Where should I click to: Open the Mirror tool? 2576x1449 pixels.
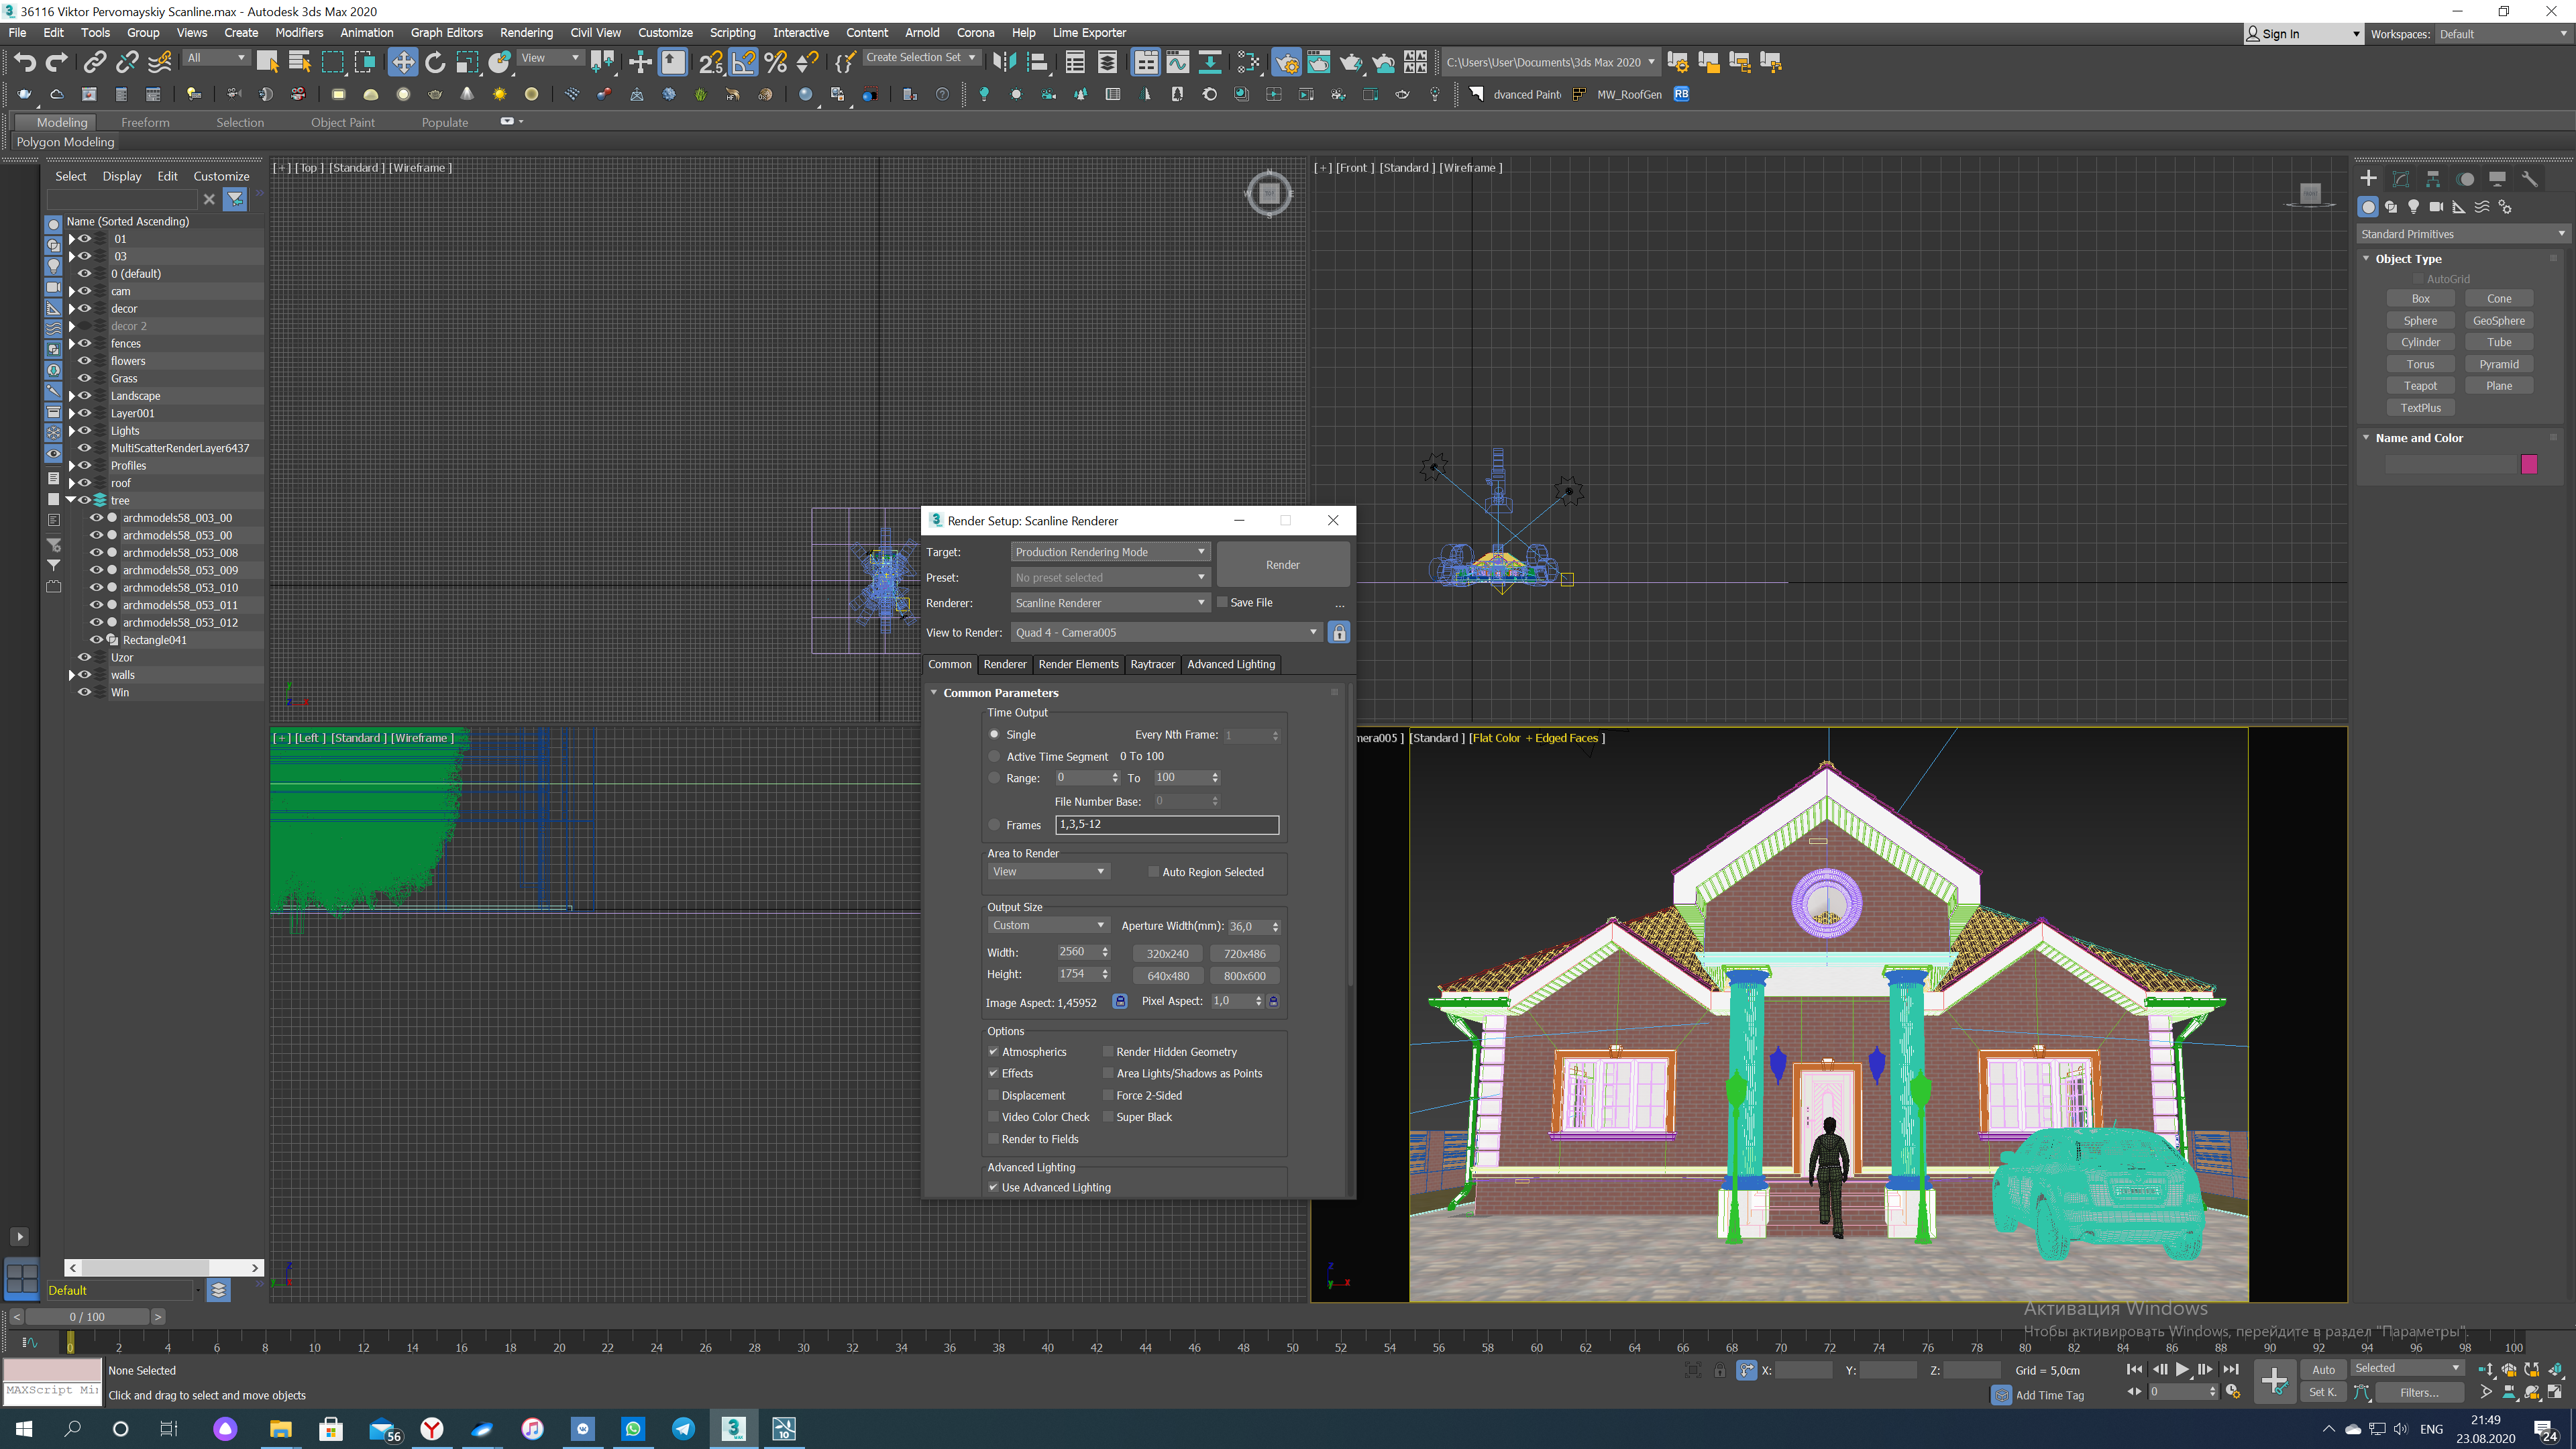[x=1003, y=62]
